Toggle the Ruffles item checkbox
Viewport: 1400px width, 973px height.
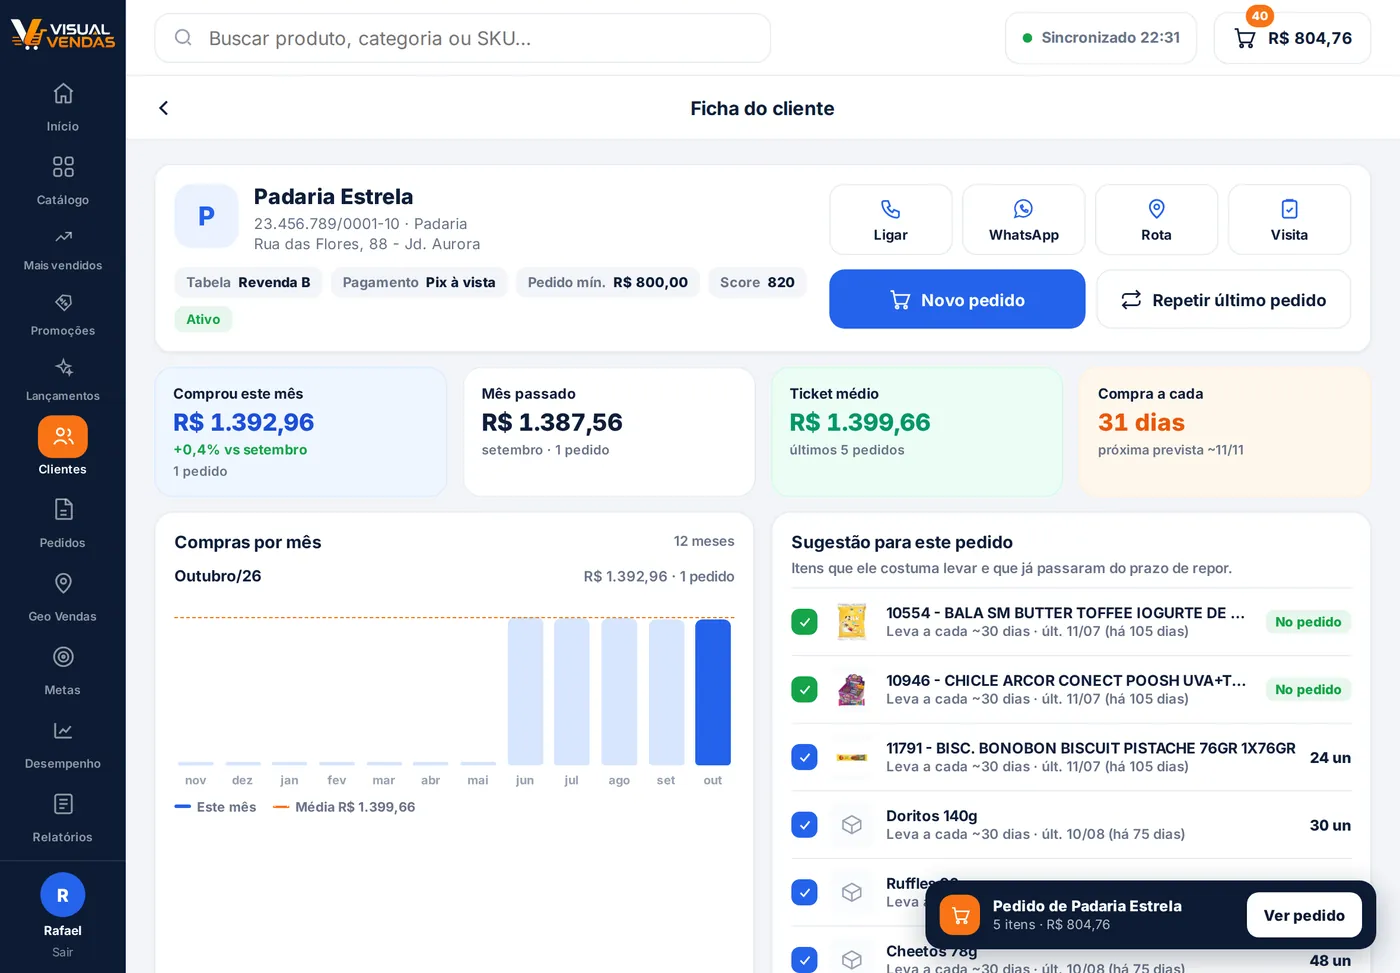pos(804,892)
